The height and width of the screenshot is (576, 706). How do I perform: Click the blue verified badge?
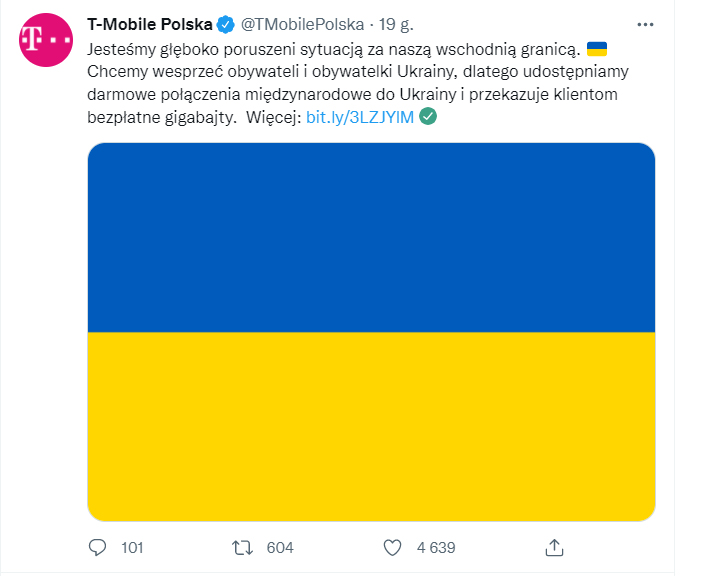[x=226, y=25]
